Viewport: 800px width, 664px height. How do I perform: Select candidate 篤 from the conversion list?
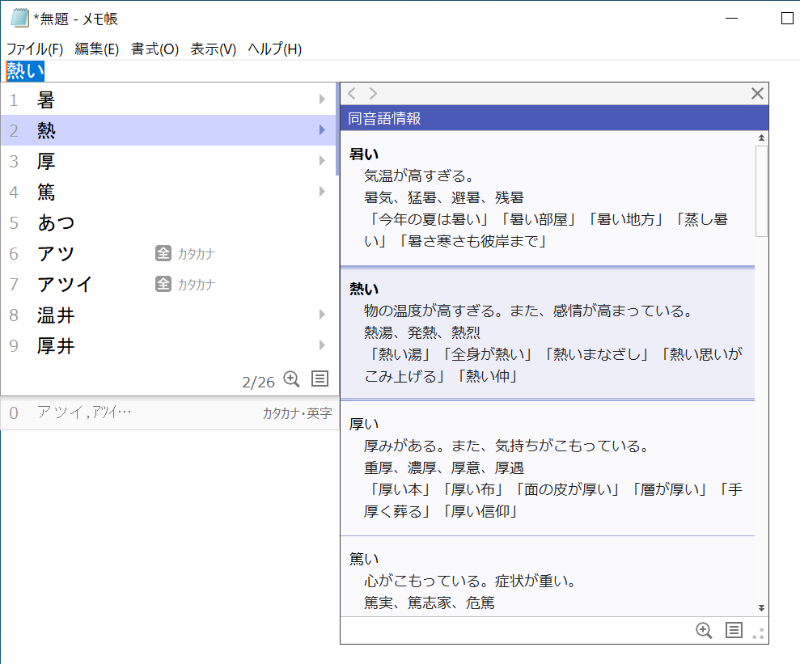pyautogui.click(x=46, y=191)
